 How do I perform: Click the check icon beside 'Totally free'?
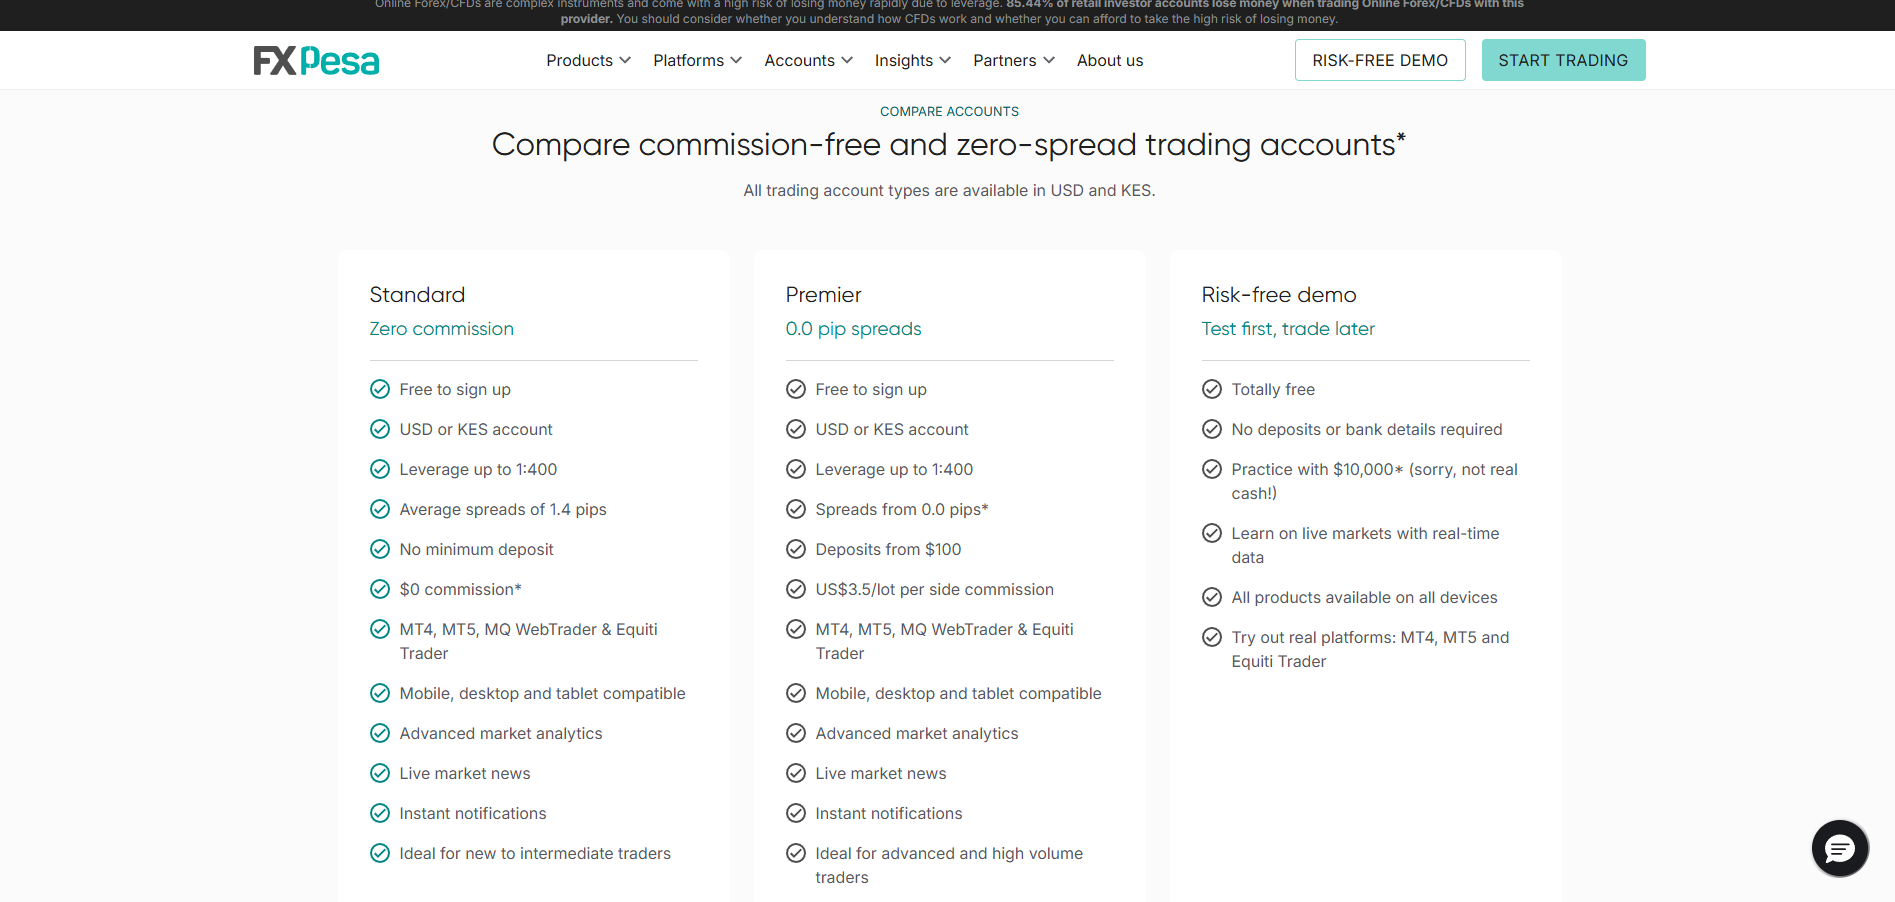click(x=1211, y=389)
